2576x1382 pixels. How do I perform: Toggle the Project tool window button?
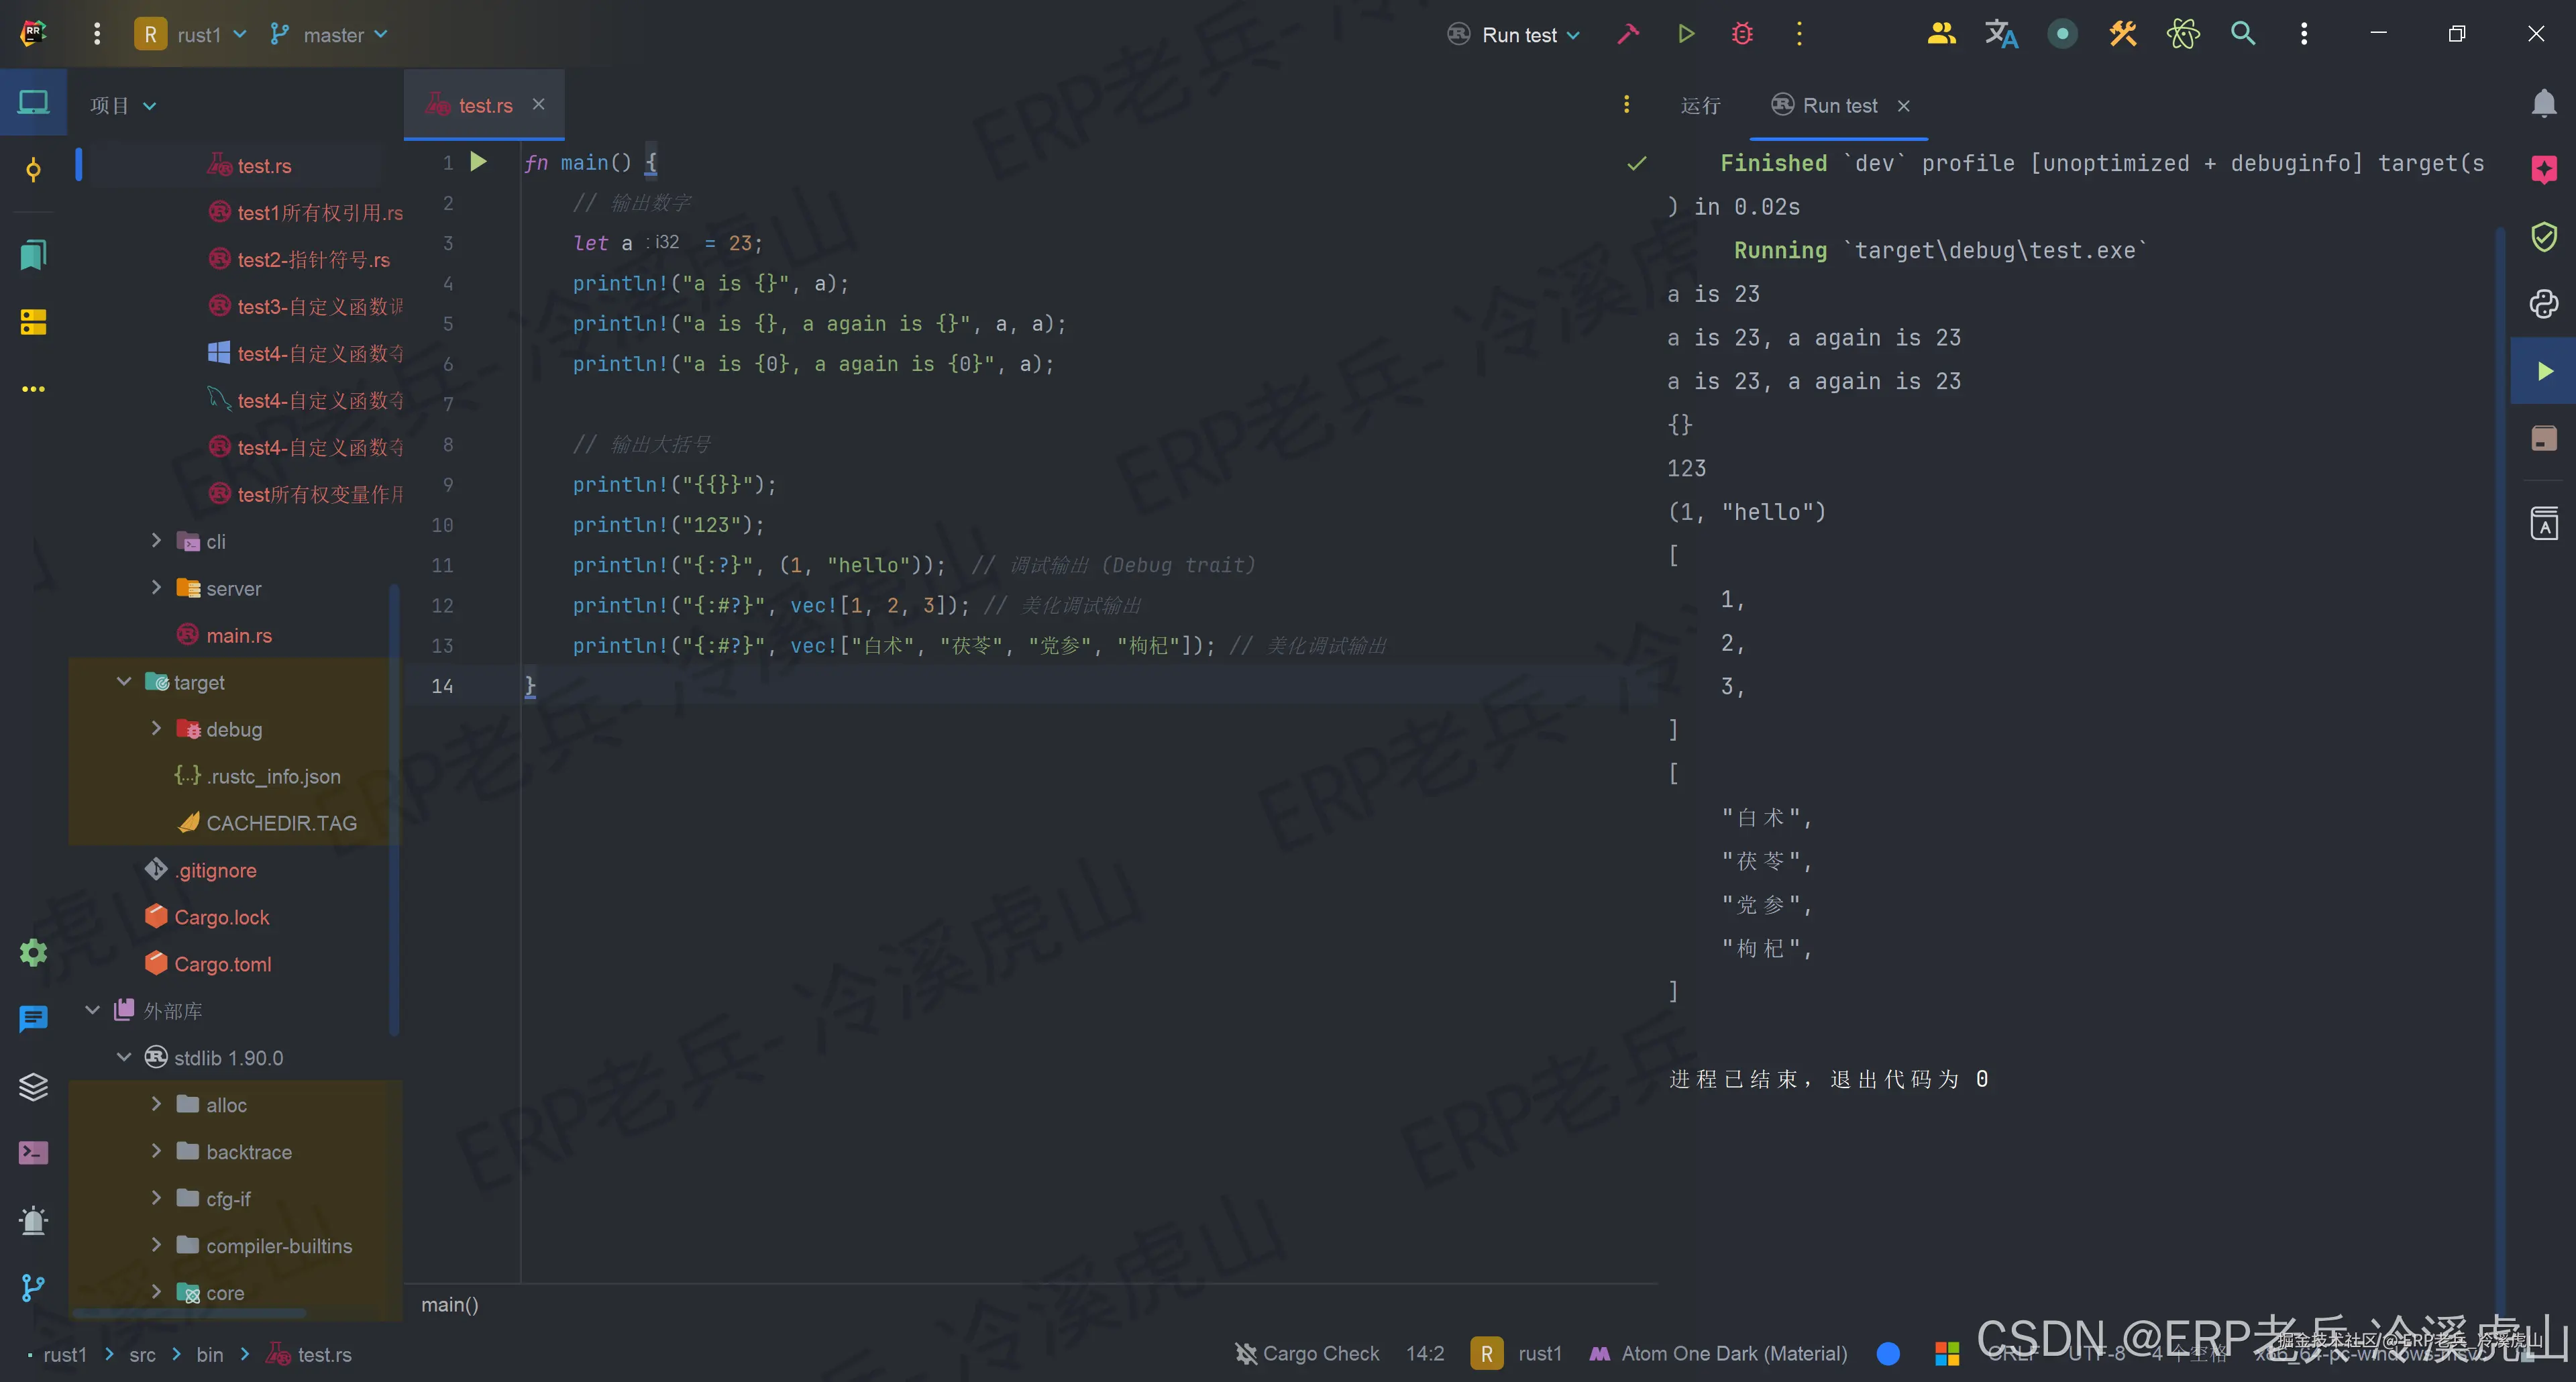click(x=33, y=103)
